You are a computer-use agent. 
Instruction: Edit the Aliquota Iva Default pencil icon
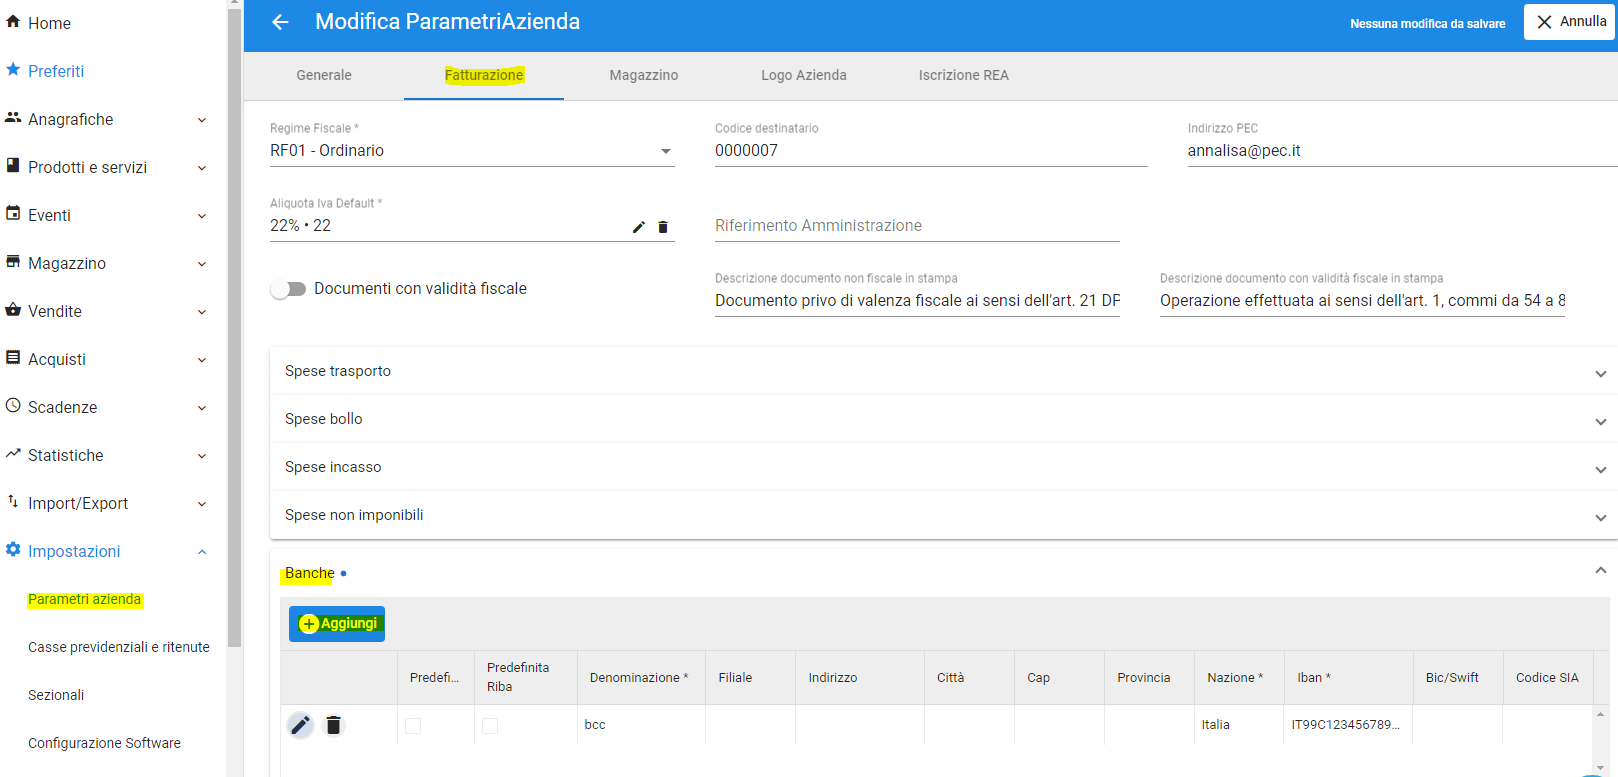coord(639,227)
